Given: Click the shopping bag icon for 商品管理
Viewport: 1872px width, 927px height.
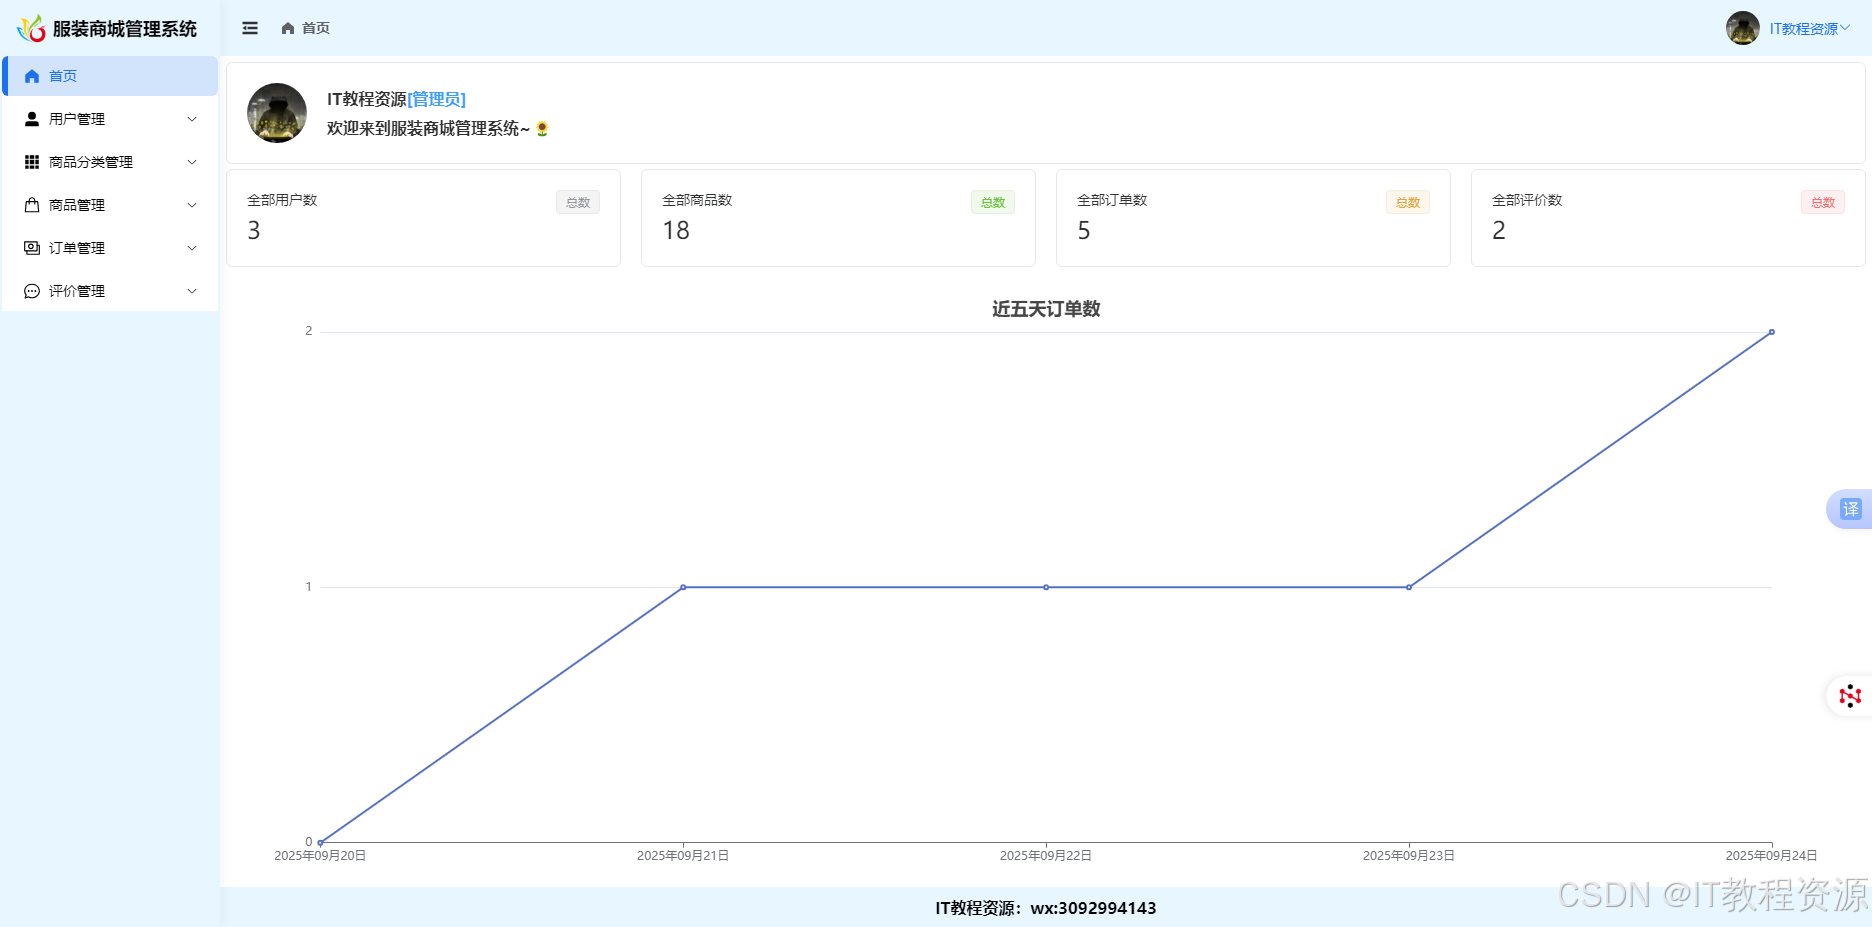Looking at the screenshot, I should click(x=32, y=205).
